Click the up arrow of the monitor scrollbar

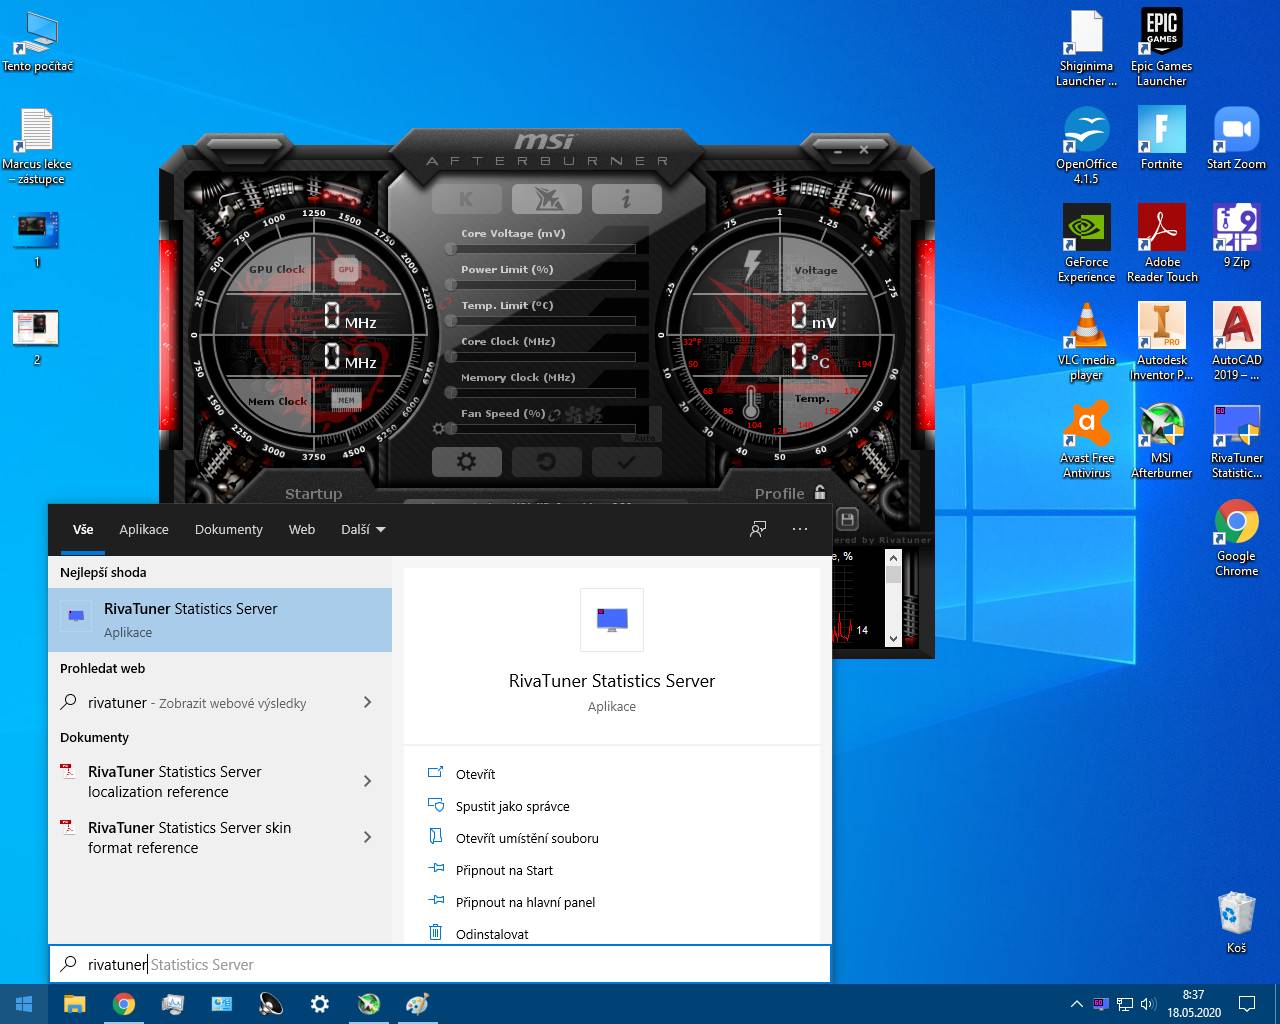pyautogui.click(x=893, y=557)
